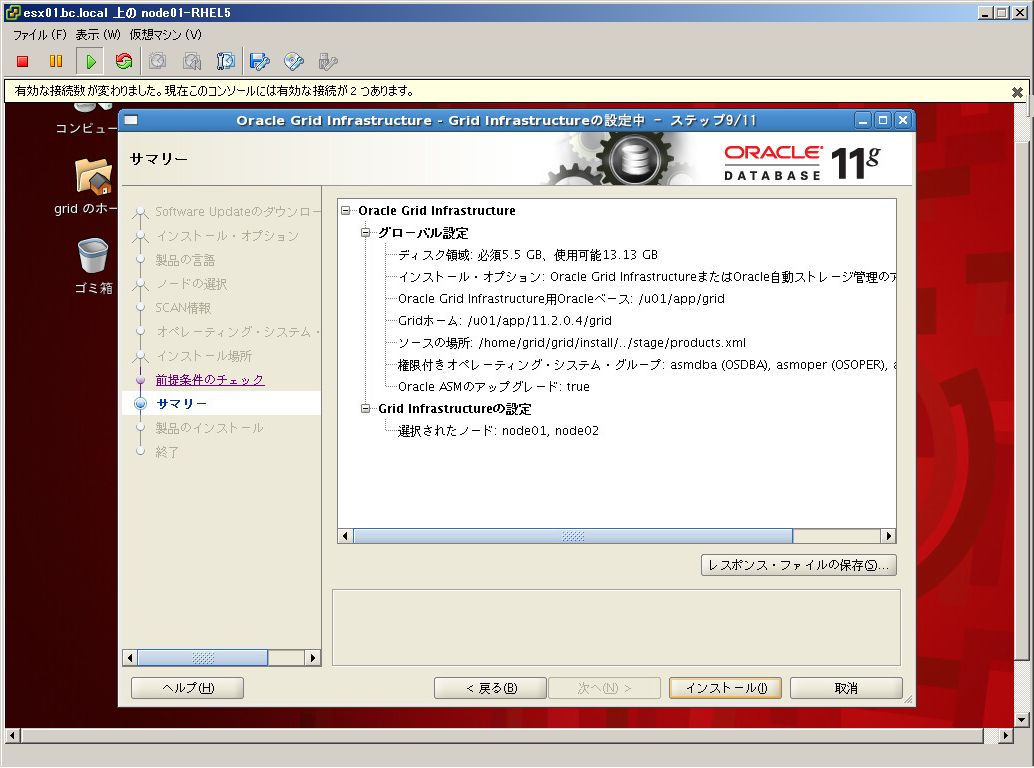This screenshot has width=1034, height=768.
Task: Click the 製品のインストール step label
Action: click(209, 428)
